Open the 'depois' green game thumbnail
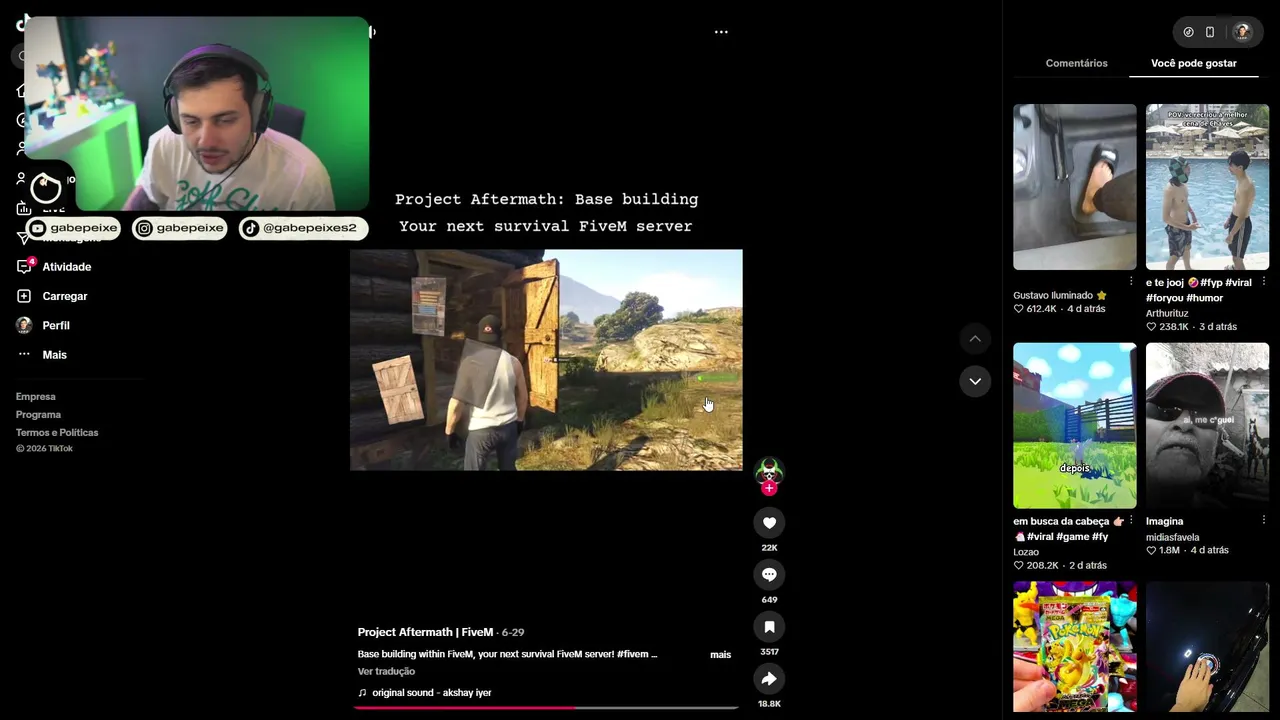 coord(1075,426)
